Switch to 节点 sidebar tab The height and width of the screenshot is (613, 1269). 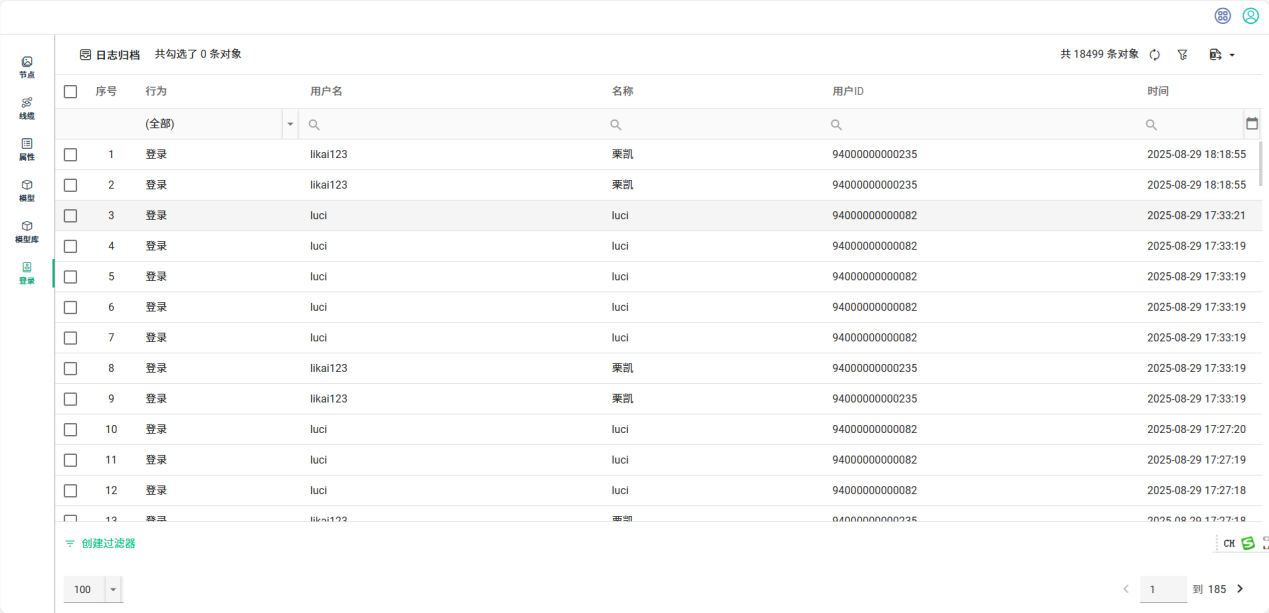[27, 67]
